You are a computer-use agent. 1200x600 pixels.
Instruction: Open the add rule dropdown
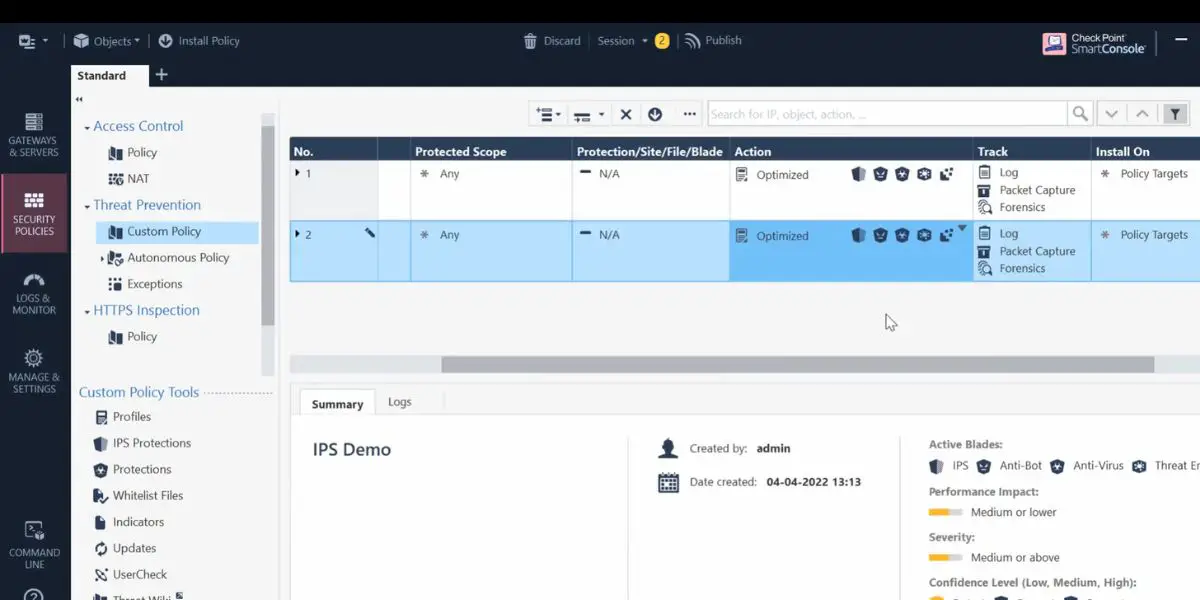[549, 114]
